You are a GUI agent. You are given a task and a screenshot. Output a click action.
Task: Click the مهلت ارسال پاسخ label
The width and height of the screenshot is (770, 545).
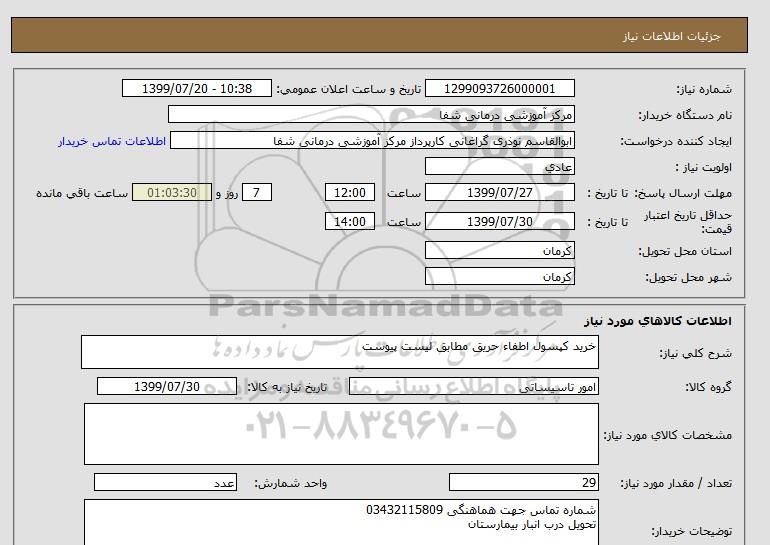682,193
